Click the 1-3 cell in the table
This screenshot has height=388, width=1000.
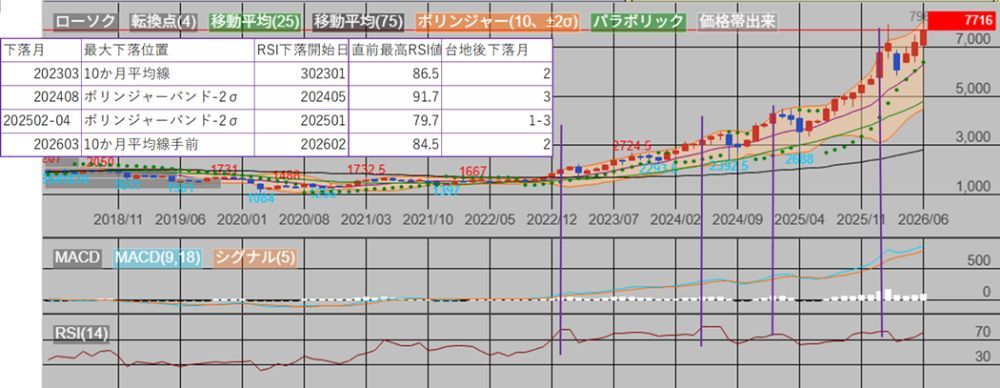tap(497, 121)
